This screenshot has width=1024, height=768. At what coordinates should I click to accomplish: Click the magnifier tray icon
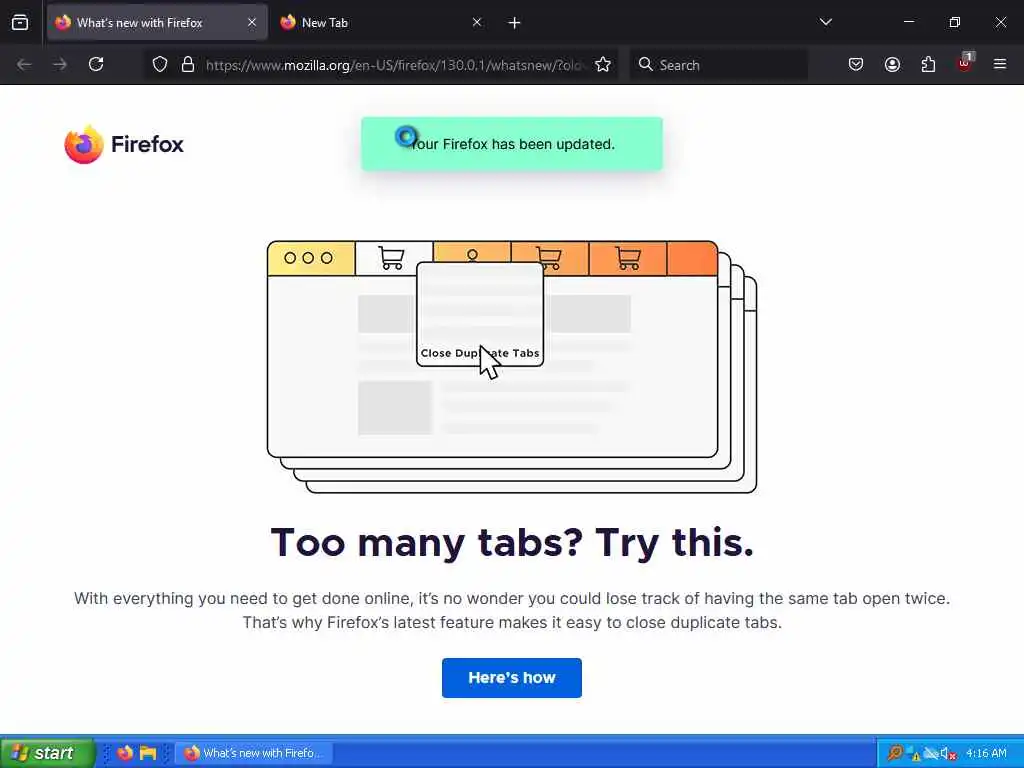click(x=895, y=753)
